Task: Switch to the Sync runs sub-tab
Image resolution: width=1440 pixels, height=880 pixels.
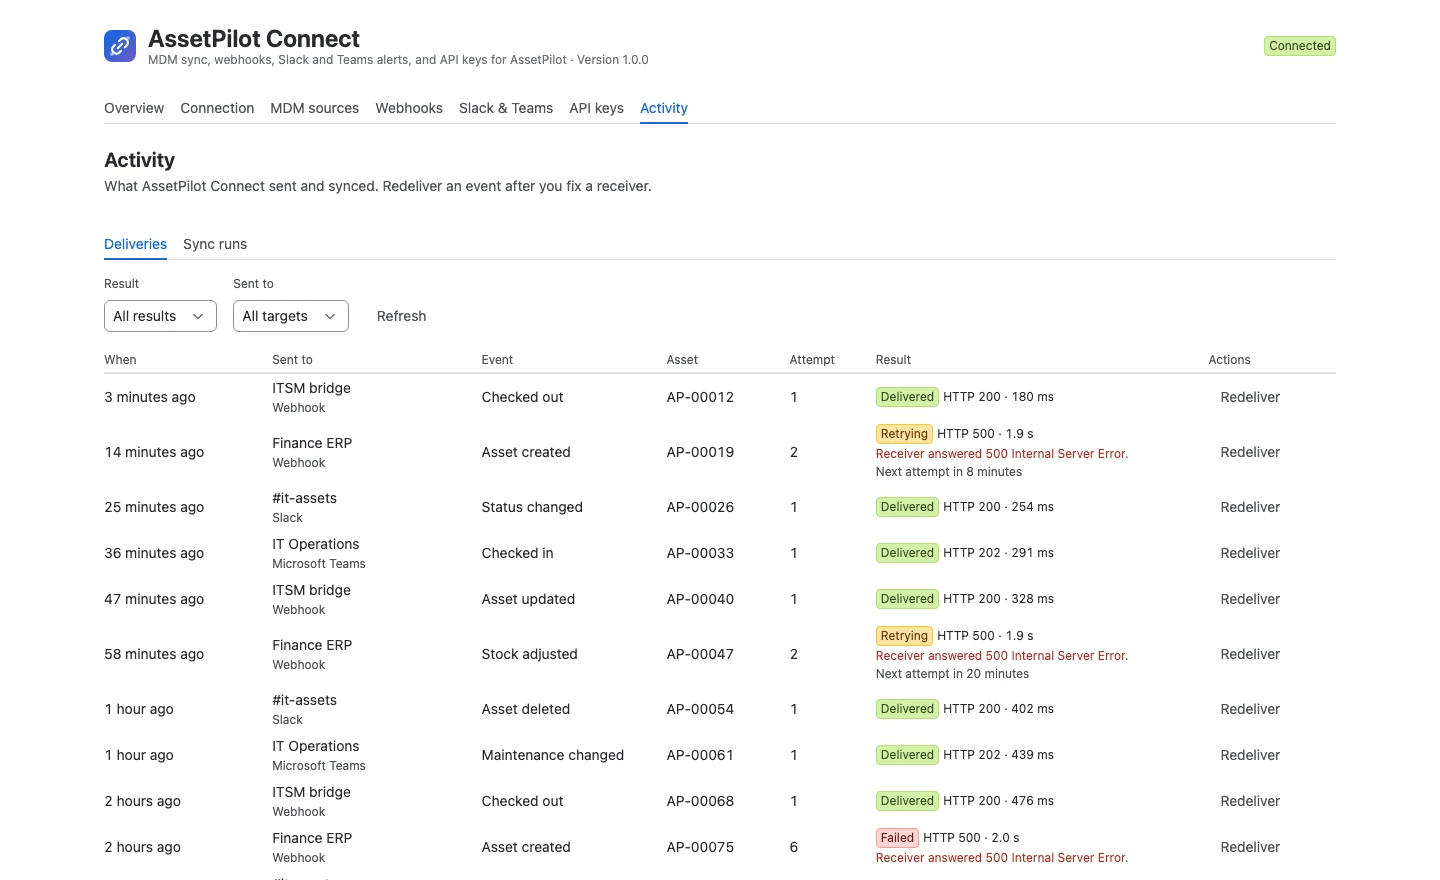Action: pyautogui.click(x=215, y=244)
